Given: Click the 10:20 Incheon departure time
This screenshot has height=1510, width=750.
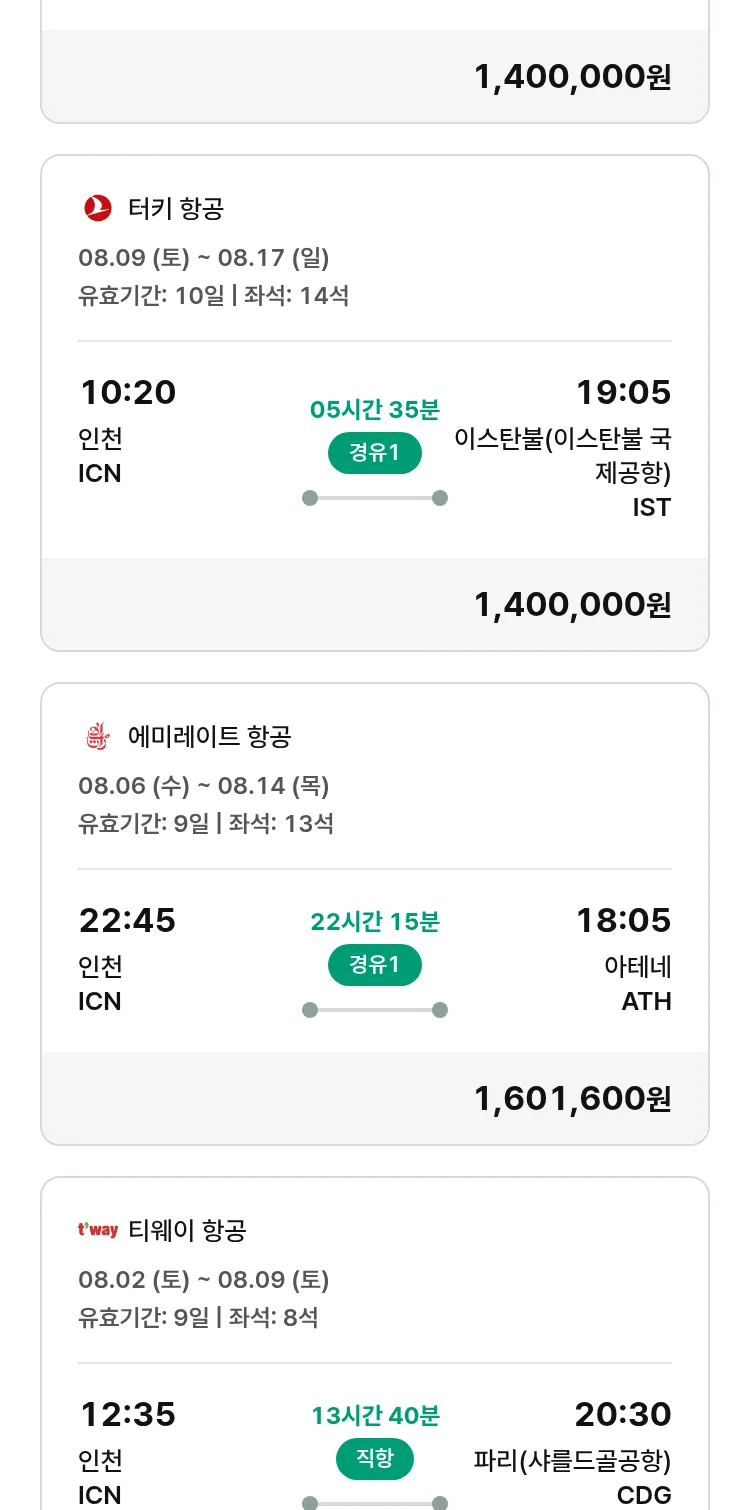Looking at the screenshot, I should pyautogui.click(x=127, y=392).
